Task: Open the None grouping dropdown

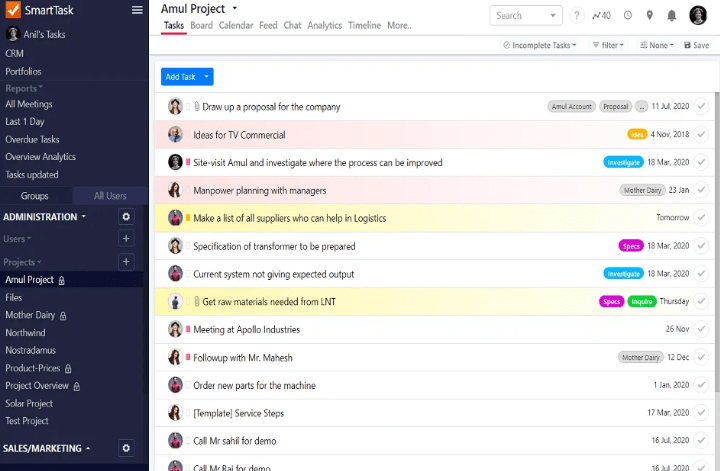Action: 657,45
